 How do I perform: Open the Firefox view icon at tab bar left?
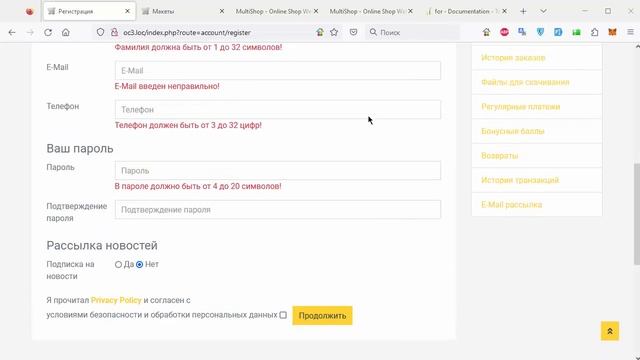click(29, 11)
